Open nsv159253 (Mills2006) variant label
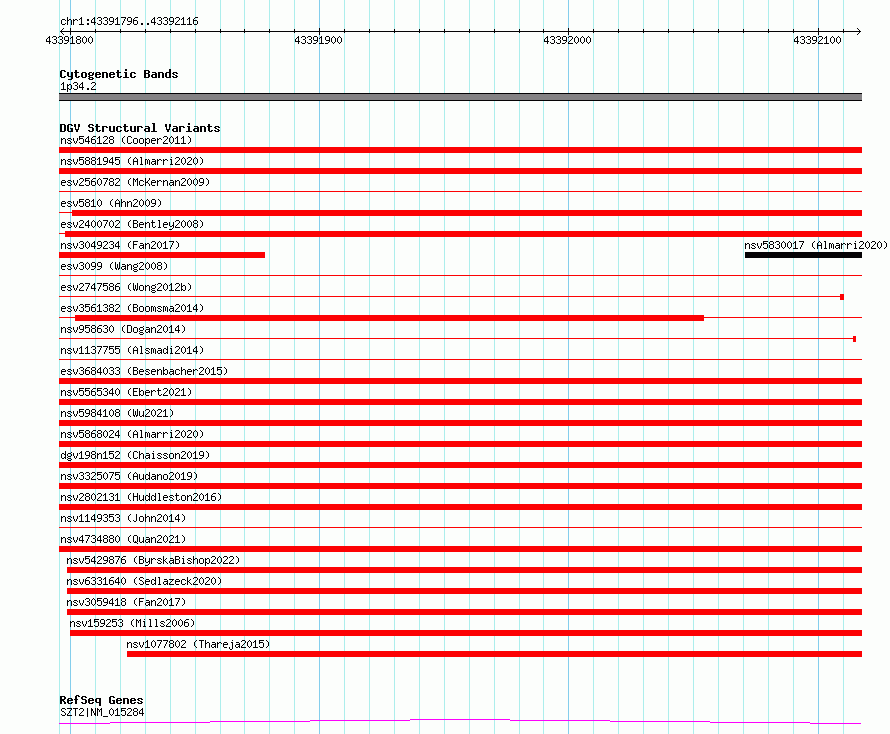Screen dimensions: 890x734 pyautogui.click(x=132, y=623)
